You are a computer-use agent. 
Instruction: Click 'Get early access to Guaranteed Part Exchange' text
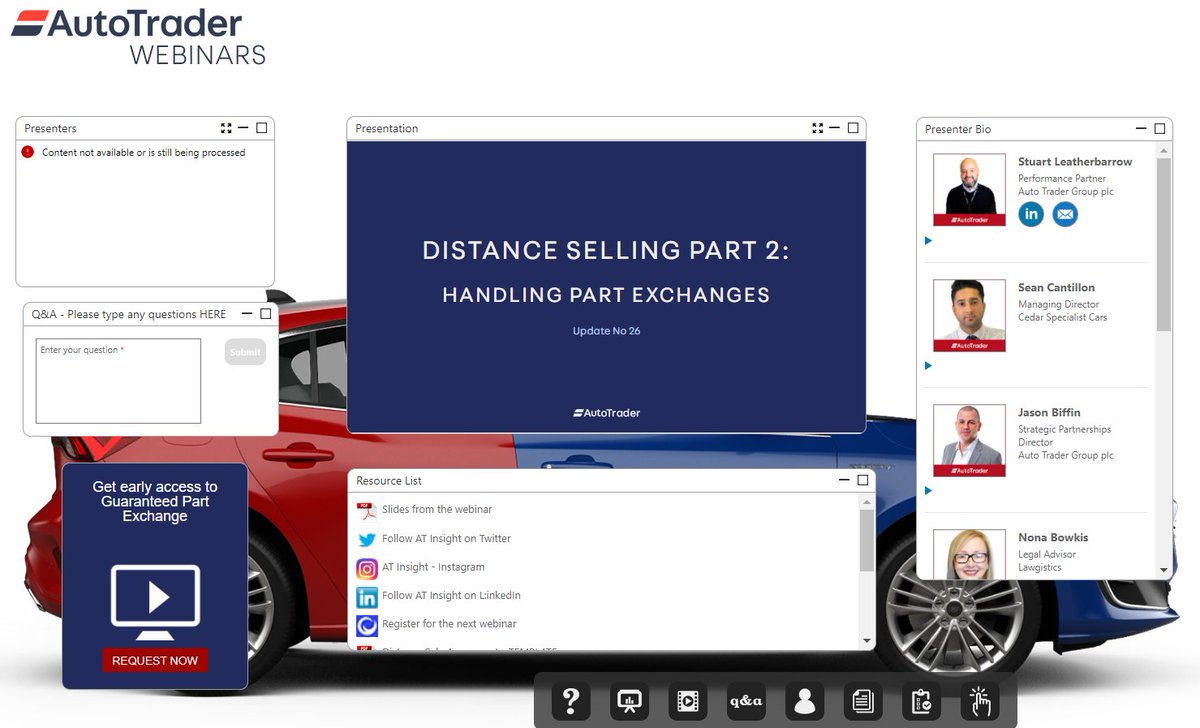[155, 502]
